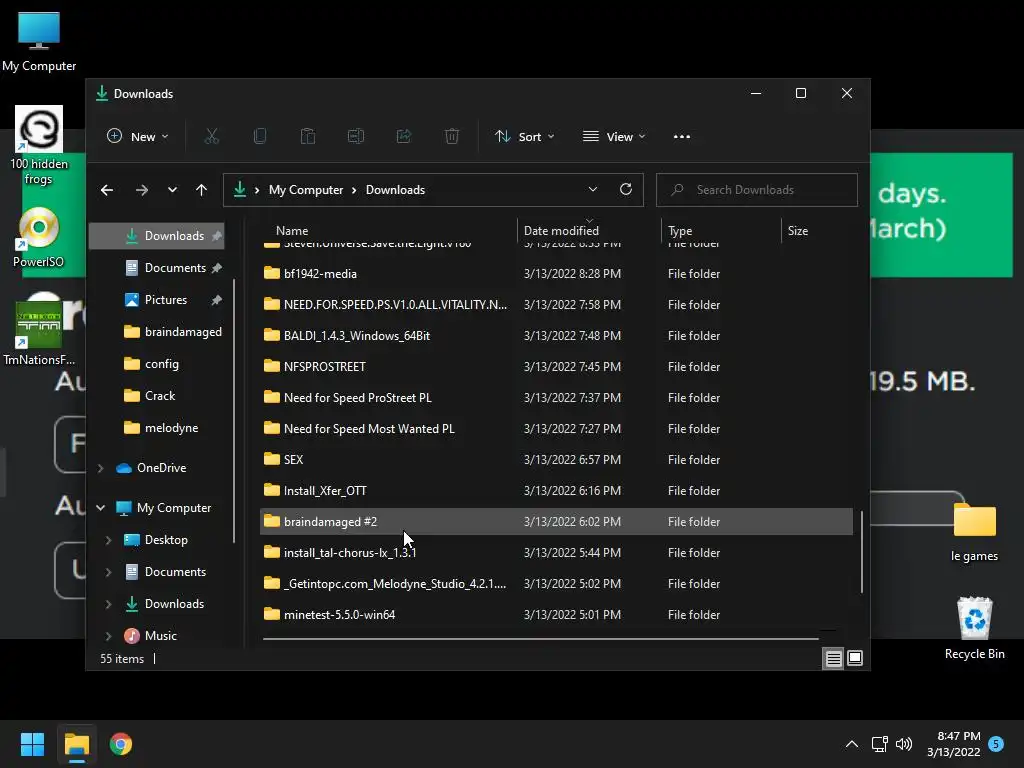The height and width of the screenshot is (768, 1024).
Task: Open volume control in system tray
Action: [904, 744]
